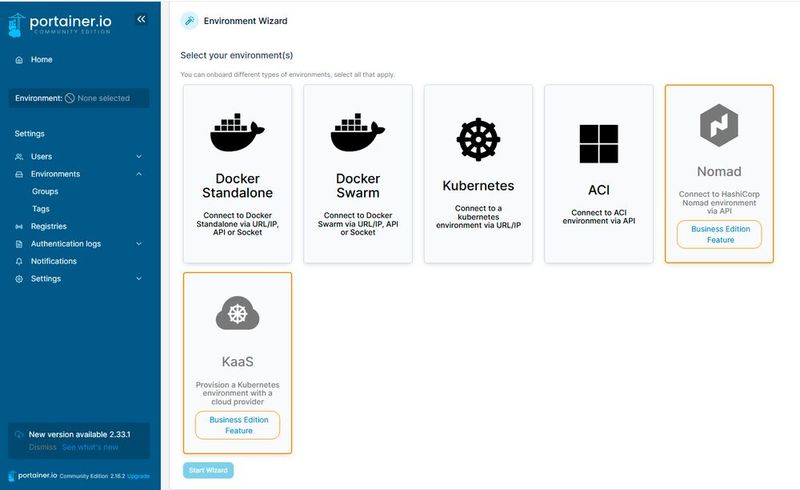Click the See what's new link
This screenshot has width=800, height=490.
[90, 447]
